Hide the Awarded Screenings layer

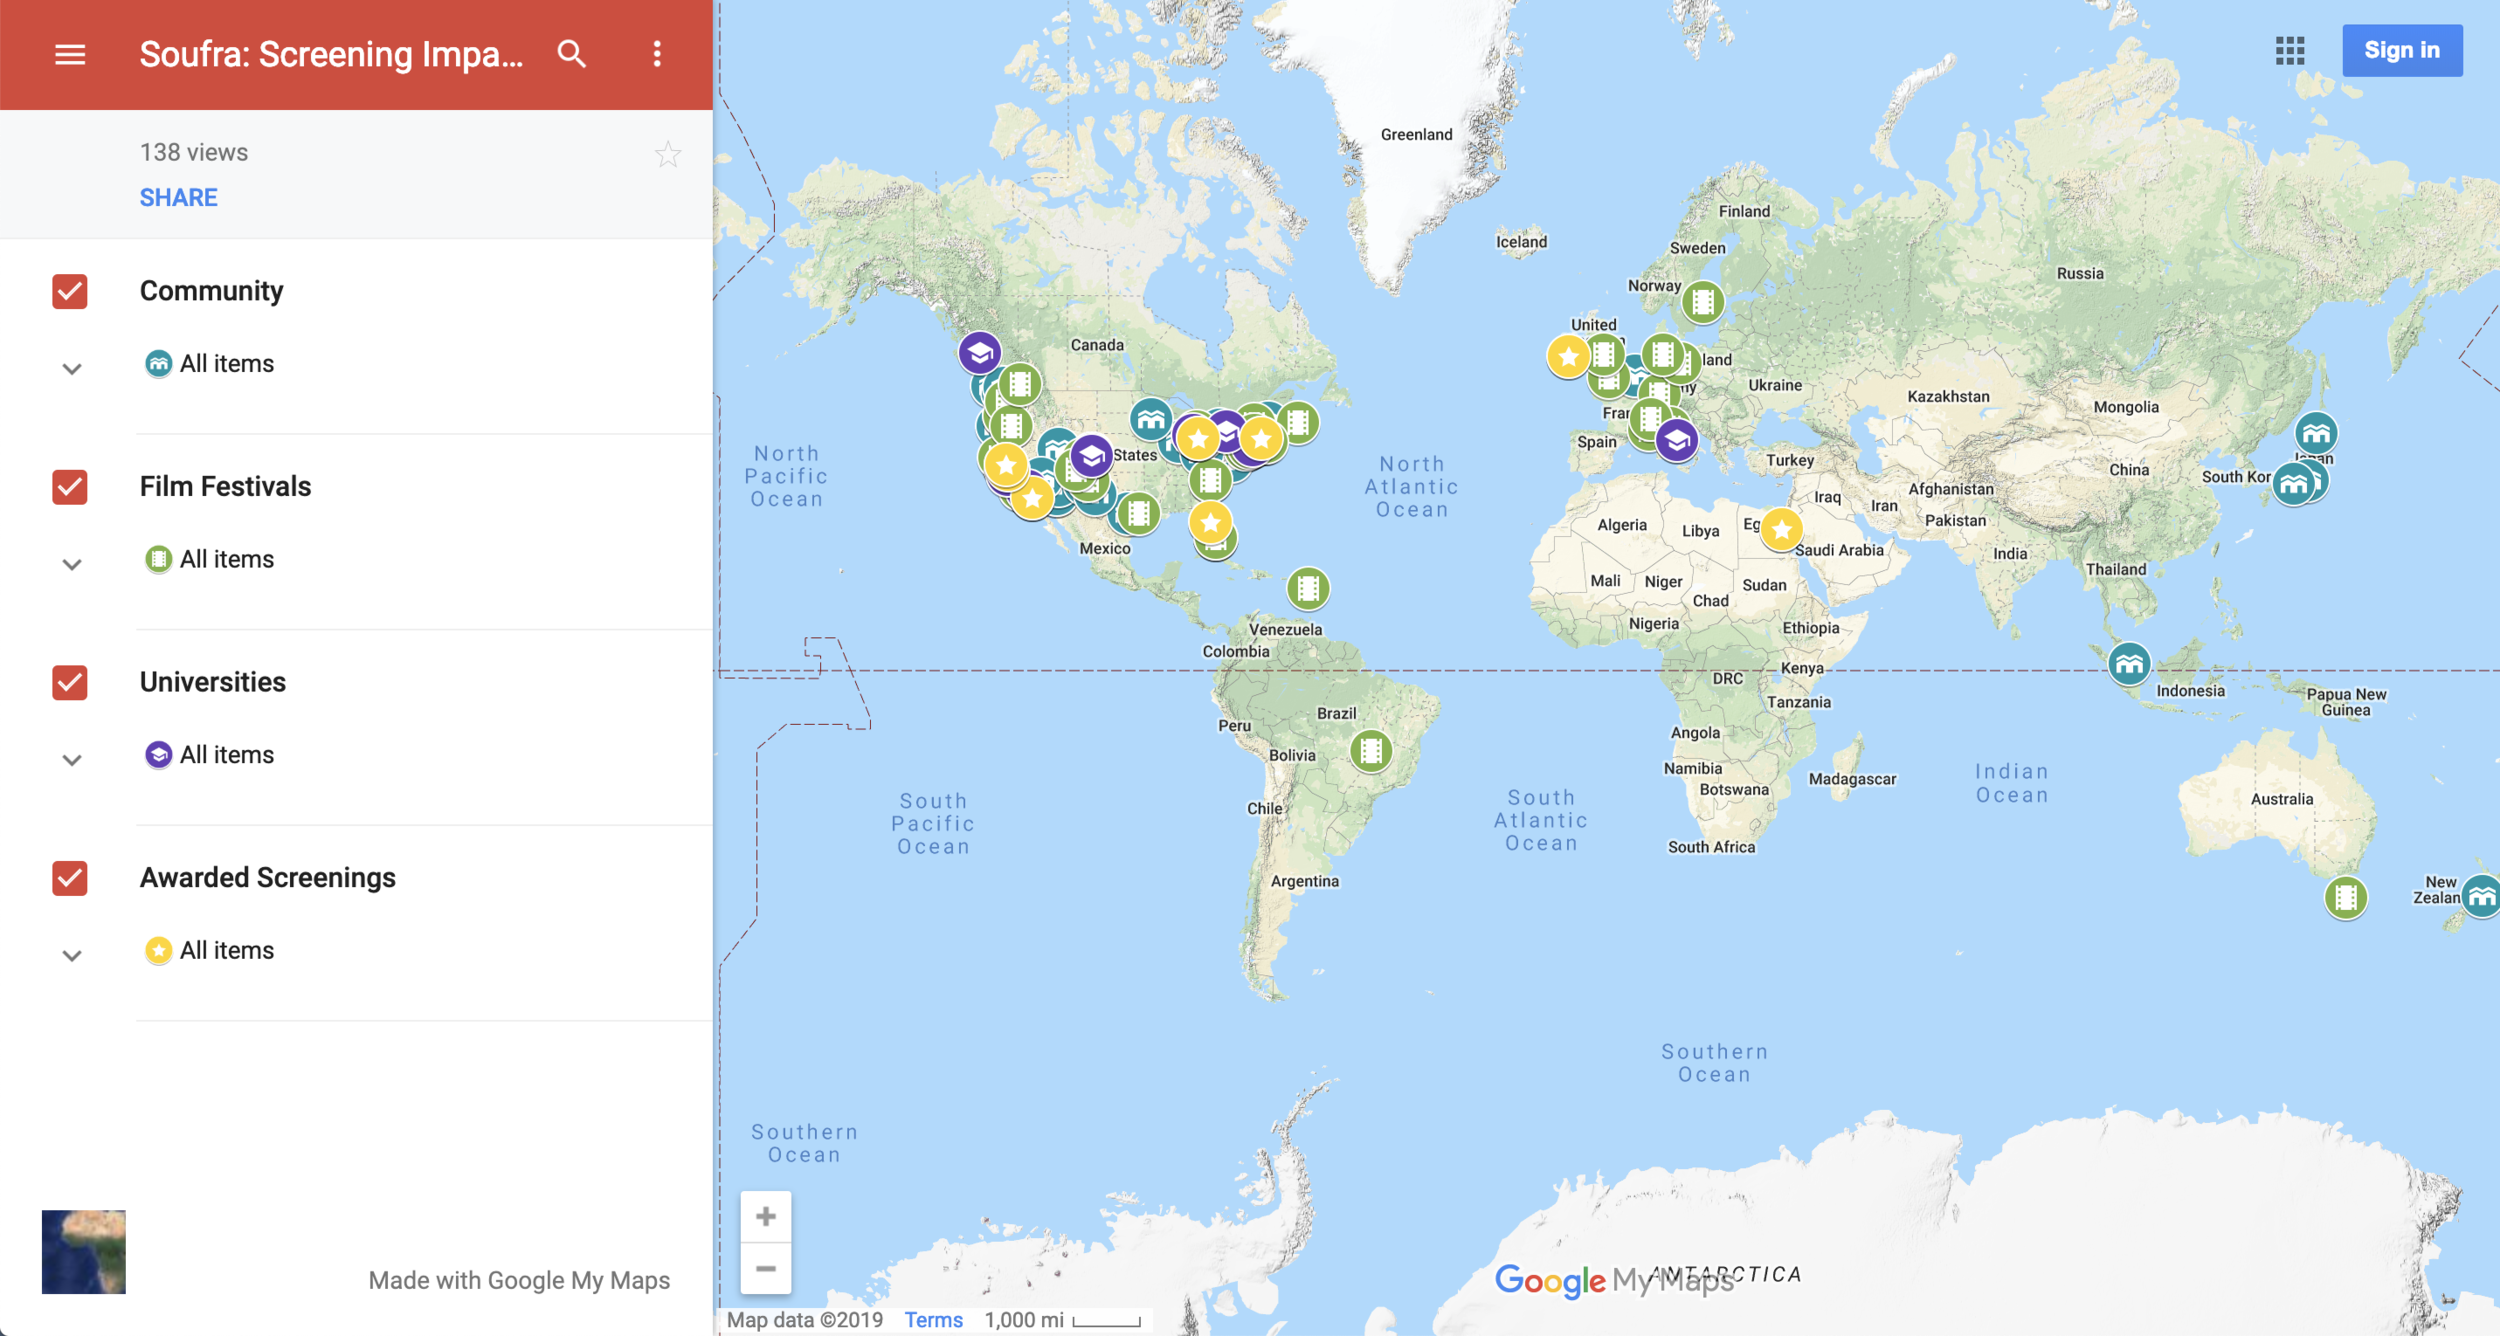[x=70, y=878]
